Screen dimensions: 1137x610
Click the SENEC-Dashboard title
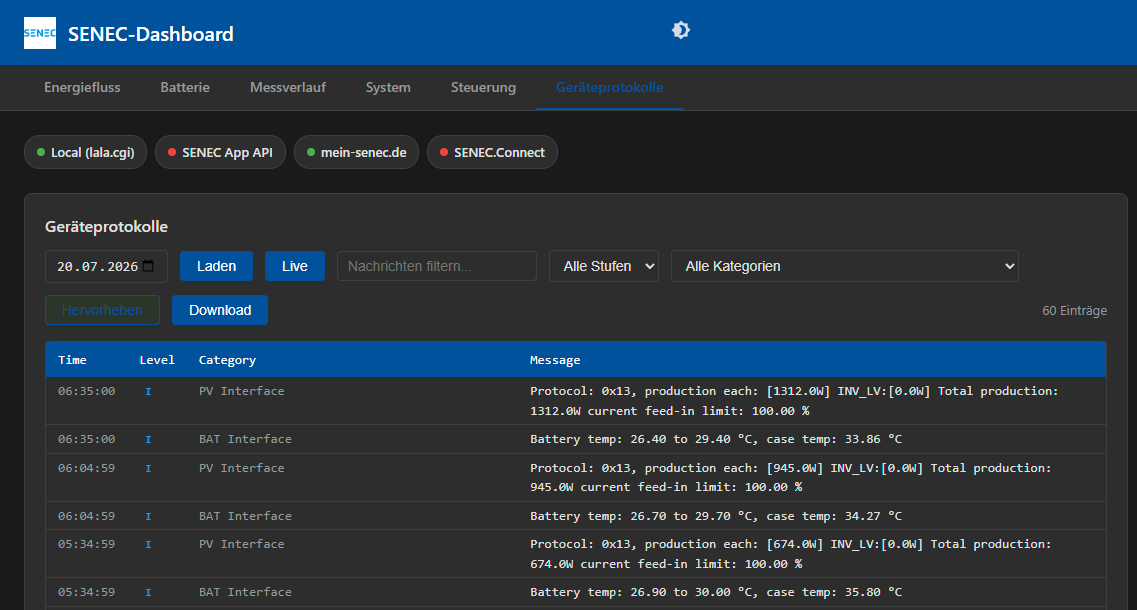(151, 34)
